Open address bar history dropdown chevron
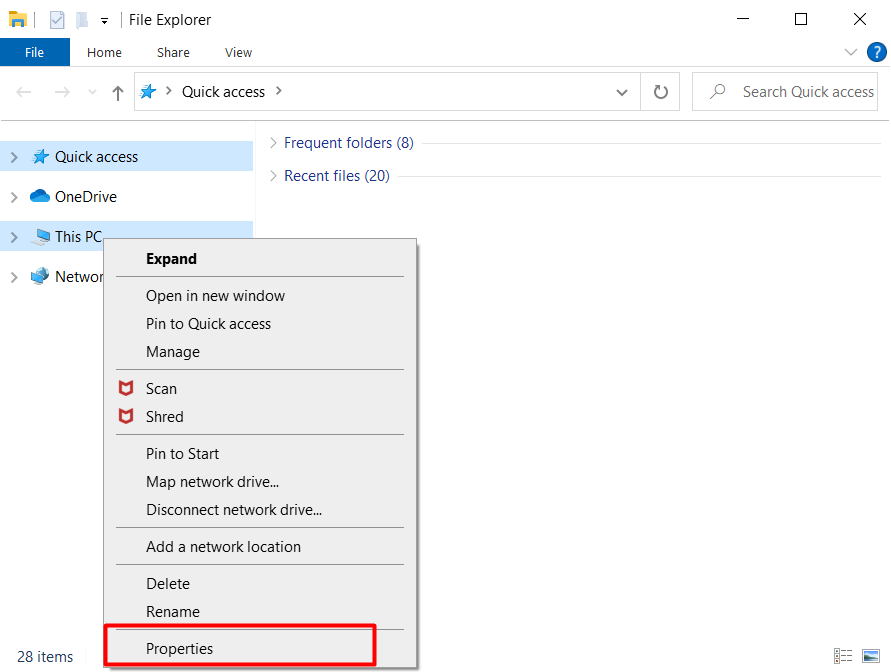The image size is (891, 672). click(622, 92)
